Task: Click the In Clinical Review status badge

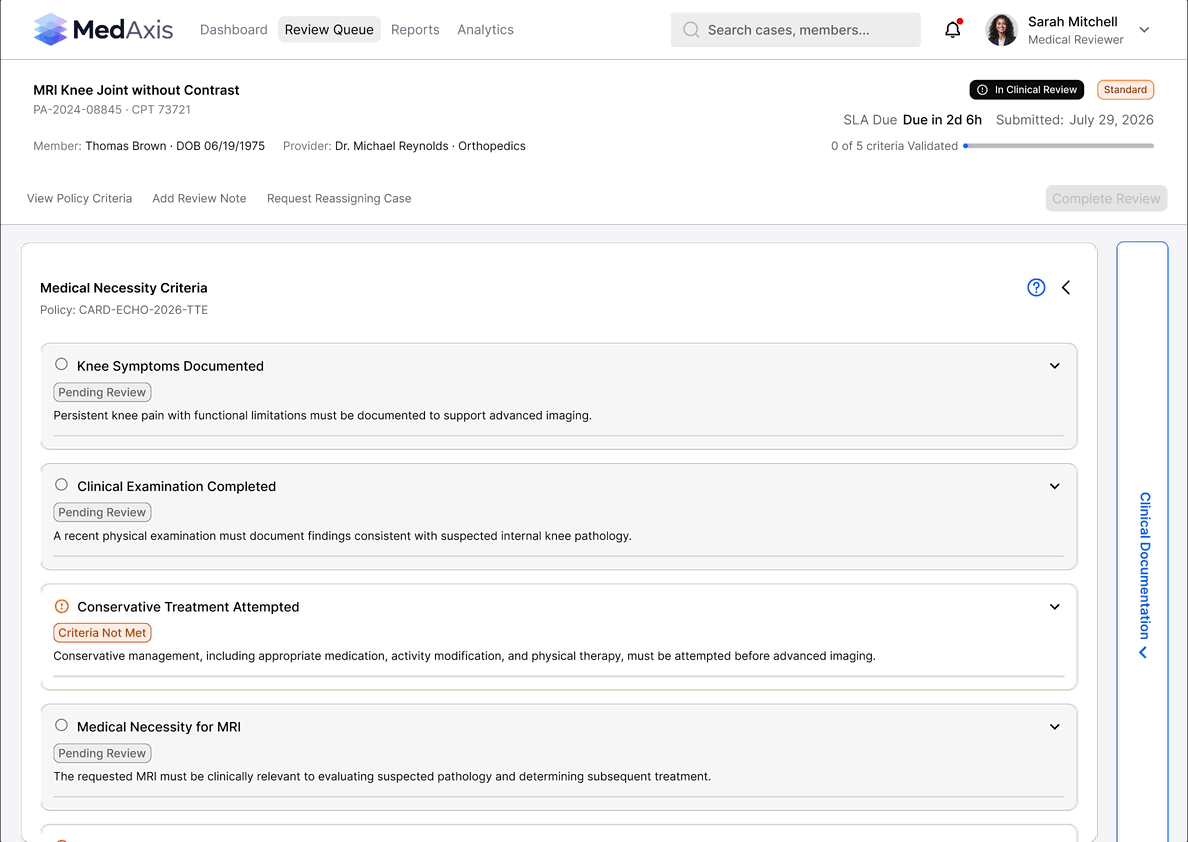Action: pyautogui.click(x=1027, y=89)
